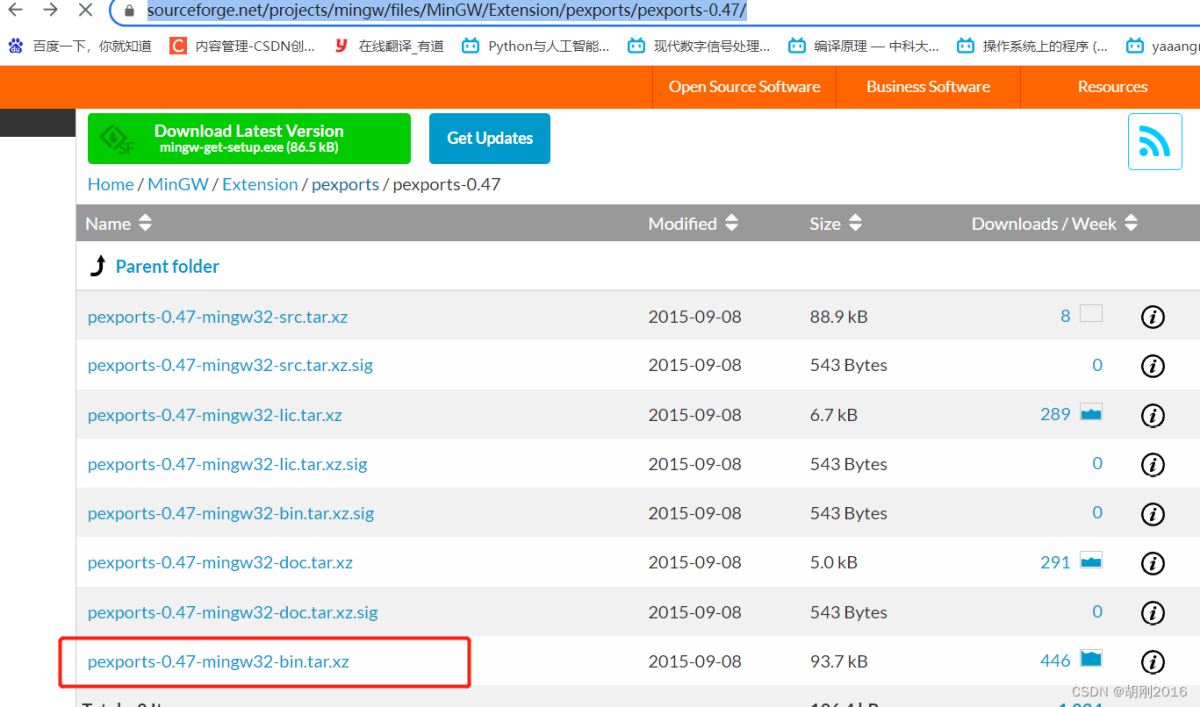The width and height of the screenshot is (1200, 707).
Task: Open the 现代数字信号处理 bookmark
Action: (699, 46)
